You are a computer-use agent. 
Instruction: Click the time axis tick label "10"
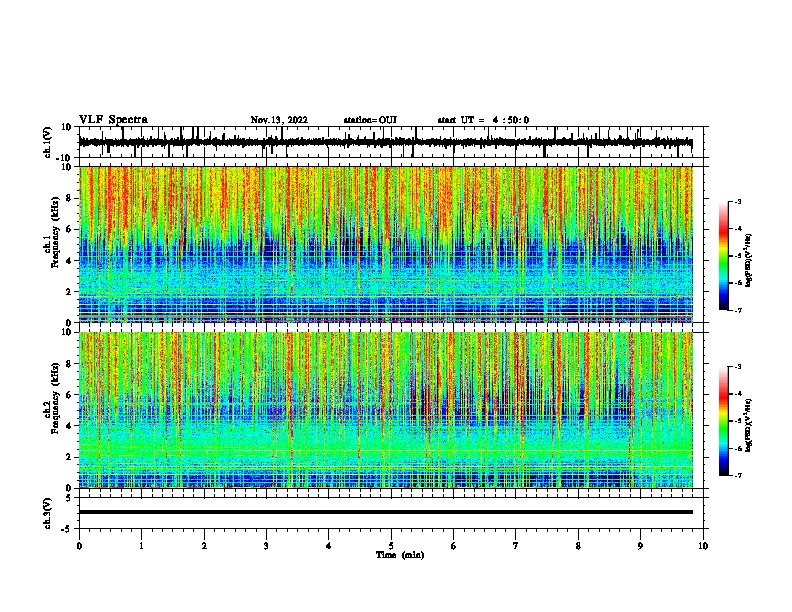pos(703,546)
